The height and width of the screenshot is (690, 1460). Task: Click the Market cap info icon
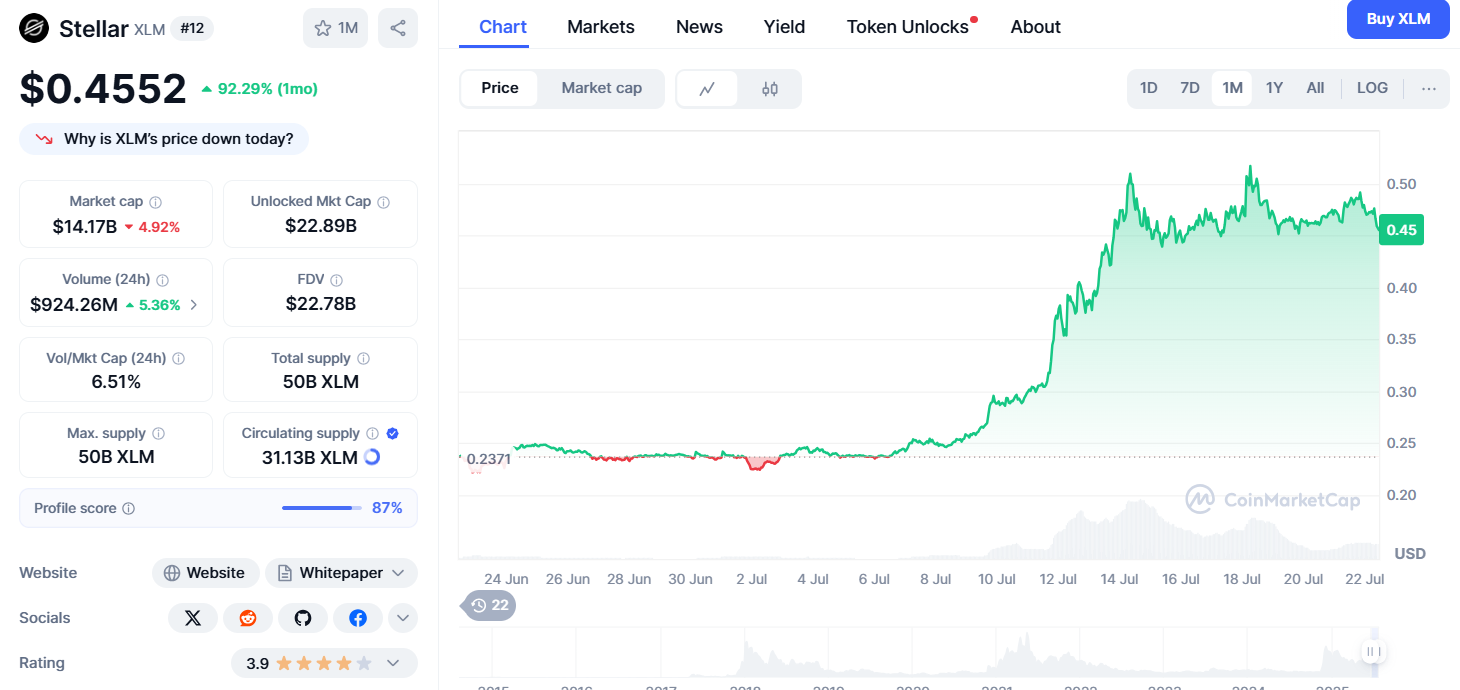pos(156,202)
